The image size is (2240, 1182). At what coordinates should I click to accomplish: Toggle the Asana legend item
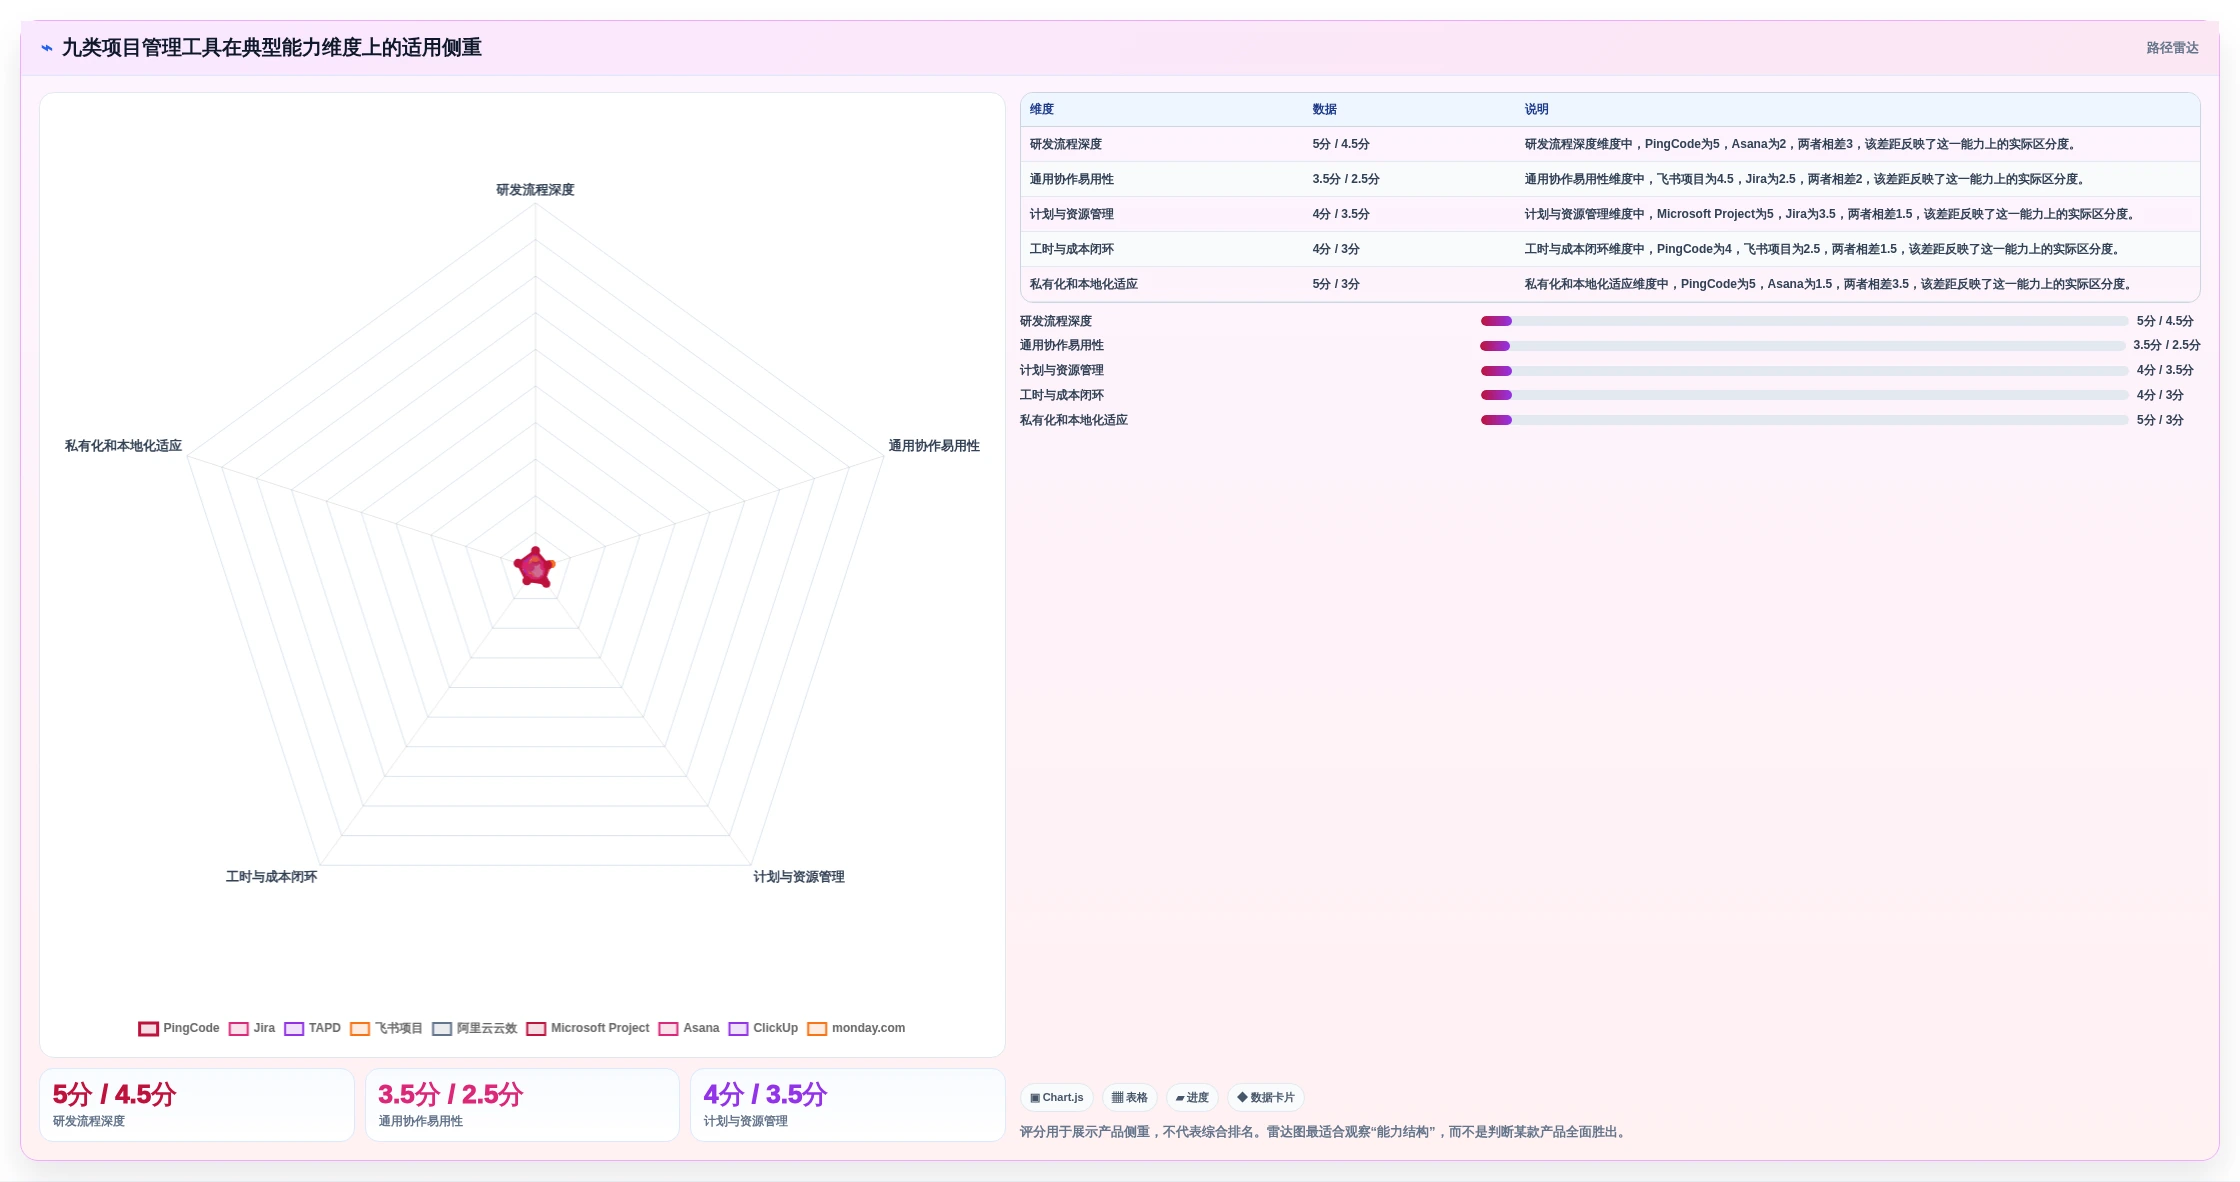[x=689, y=1028]
